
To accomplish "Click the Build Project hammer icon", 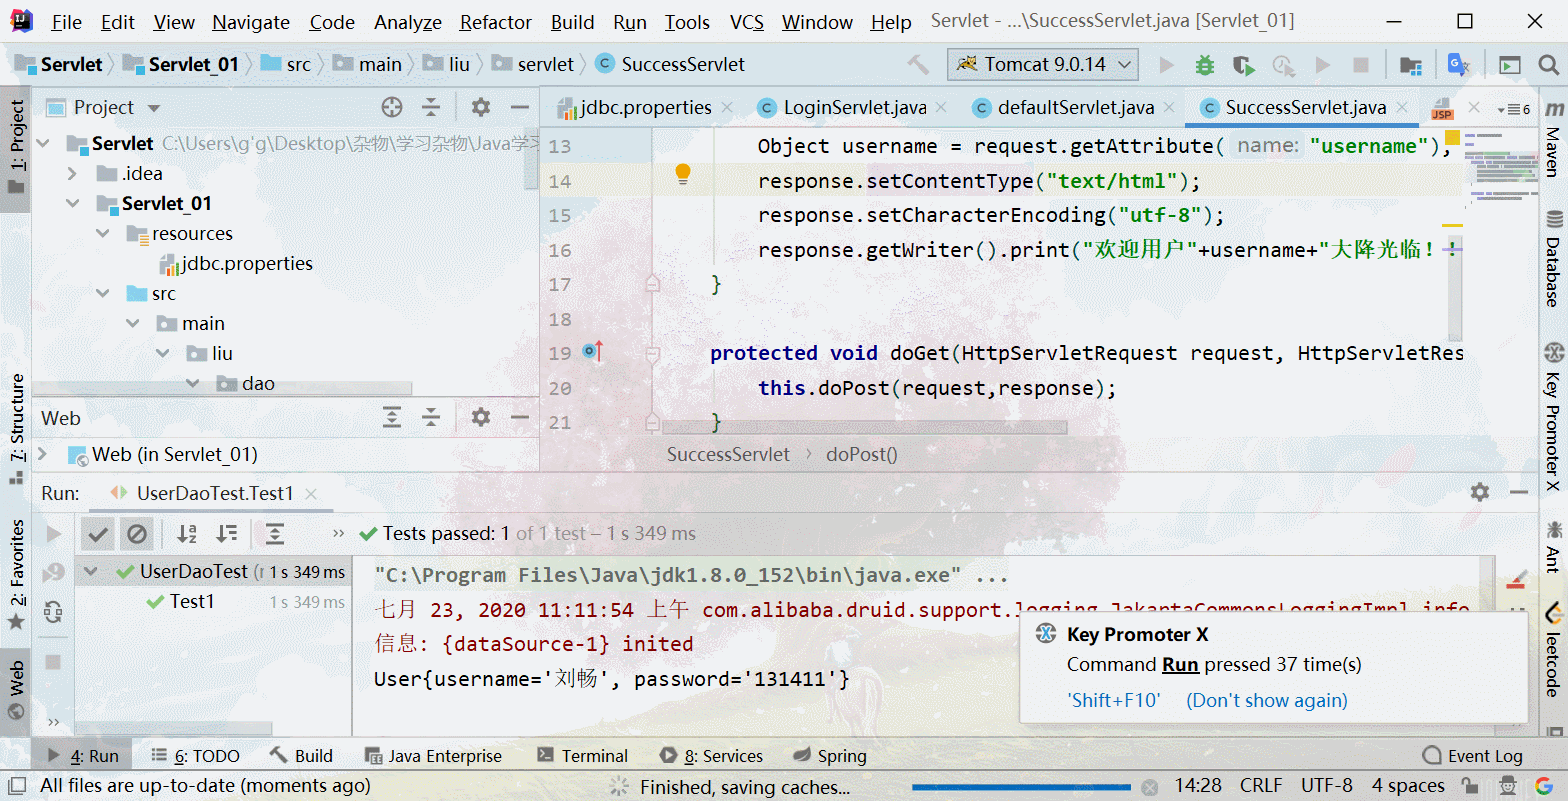I will (917, 65).
